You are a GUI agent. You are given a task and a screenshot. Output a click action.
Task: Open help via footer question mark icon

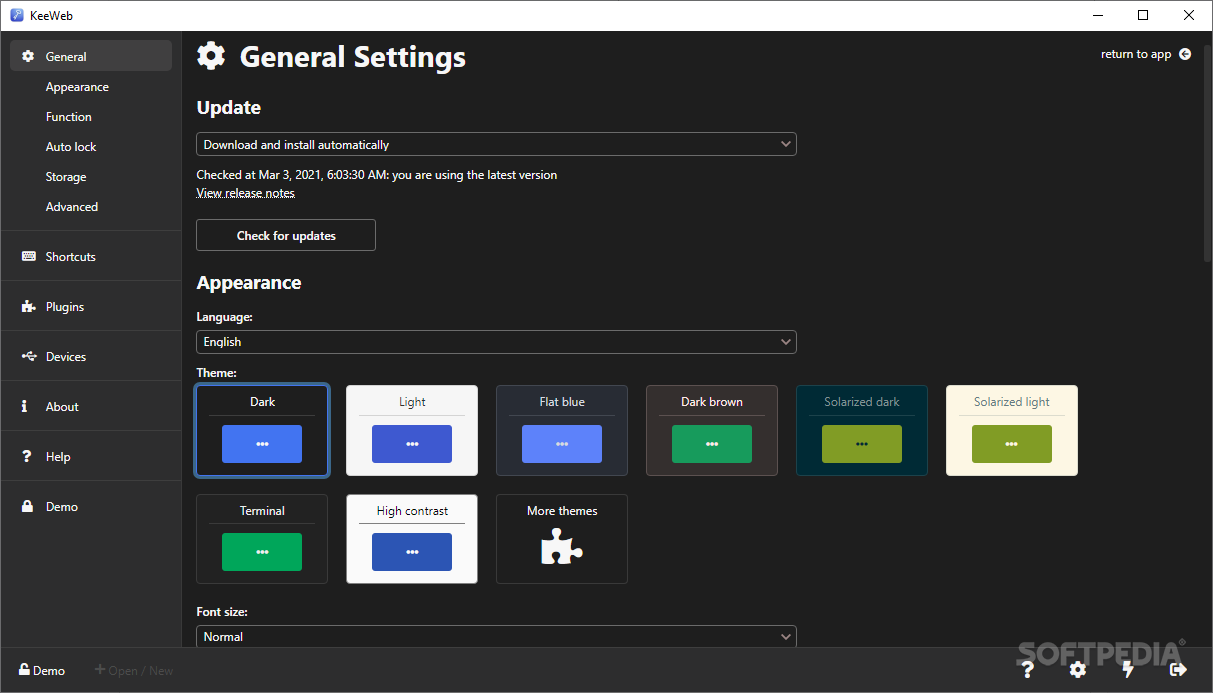coord(1027,669)
